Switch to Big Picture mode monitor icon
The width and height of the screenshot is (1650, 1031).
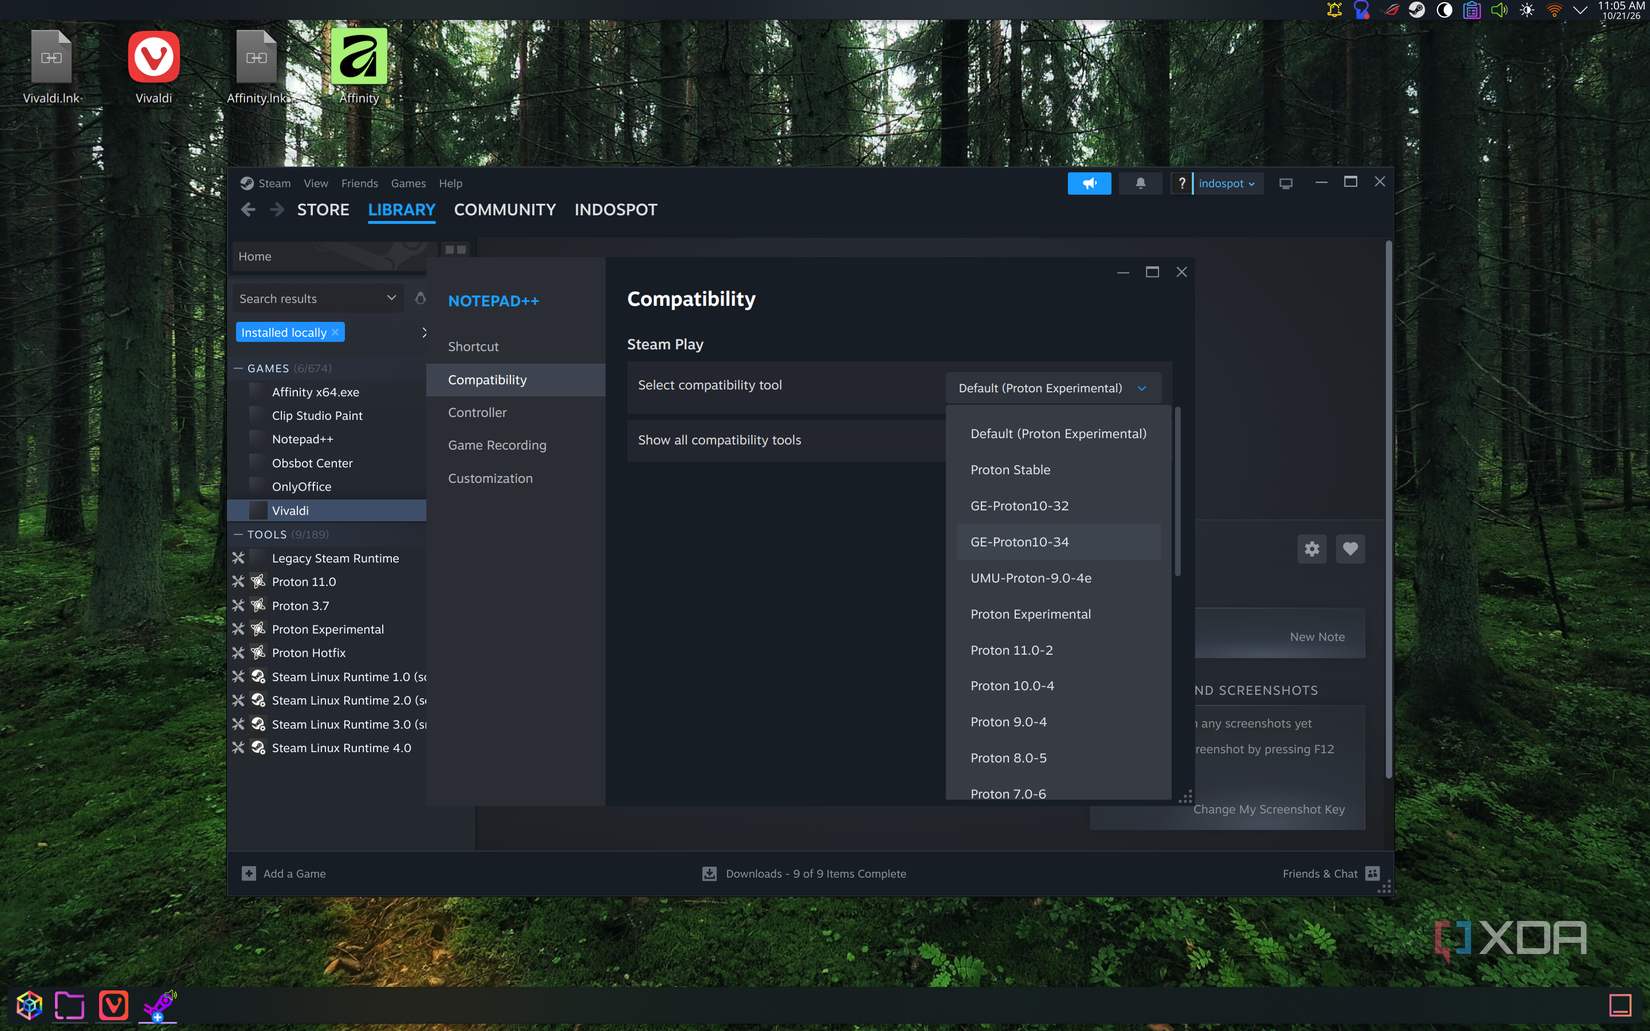tap(1286, 183)
